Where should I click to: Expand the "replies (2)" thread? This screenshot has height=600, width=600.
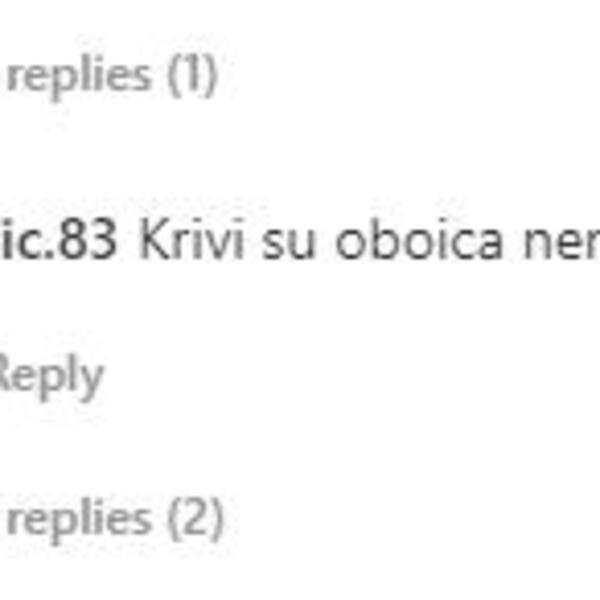click(114, 519)
